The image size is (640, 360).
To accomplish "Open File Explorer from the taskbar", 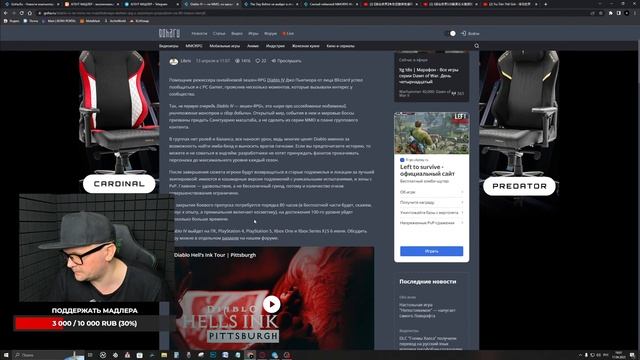I will 164,355.
